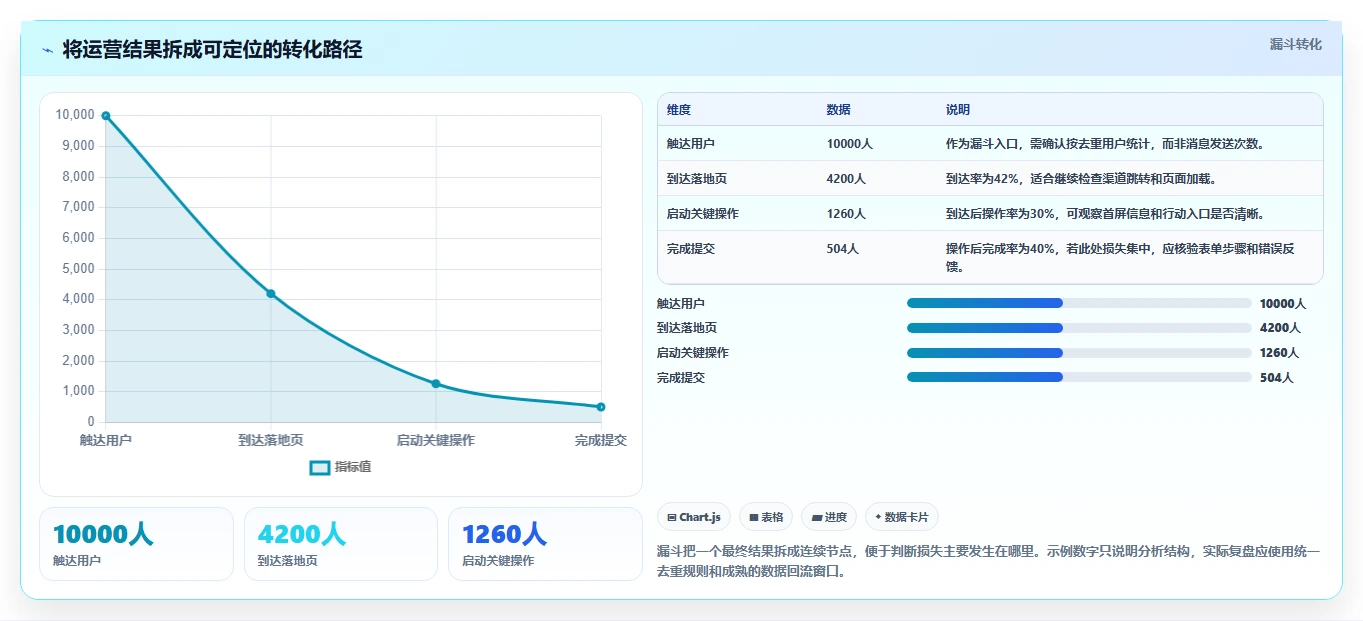Click the 1260人 table data cell
The height and width of the screenshot is (621, 1363).
tap(847, 214)
